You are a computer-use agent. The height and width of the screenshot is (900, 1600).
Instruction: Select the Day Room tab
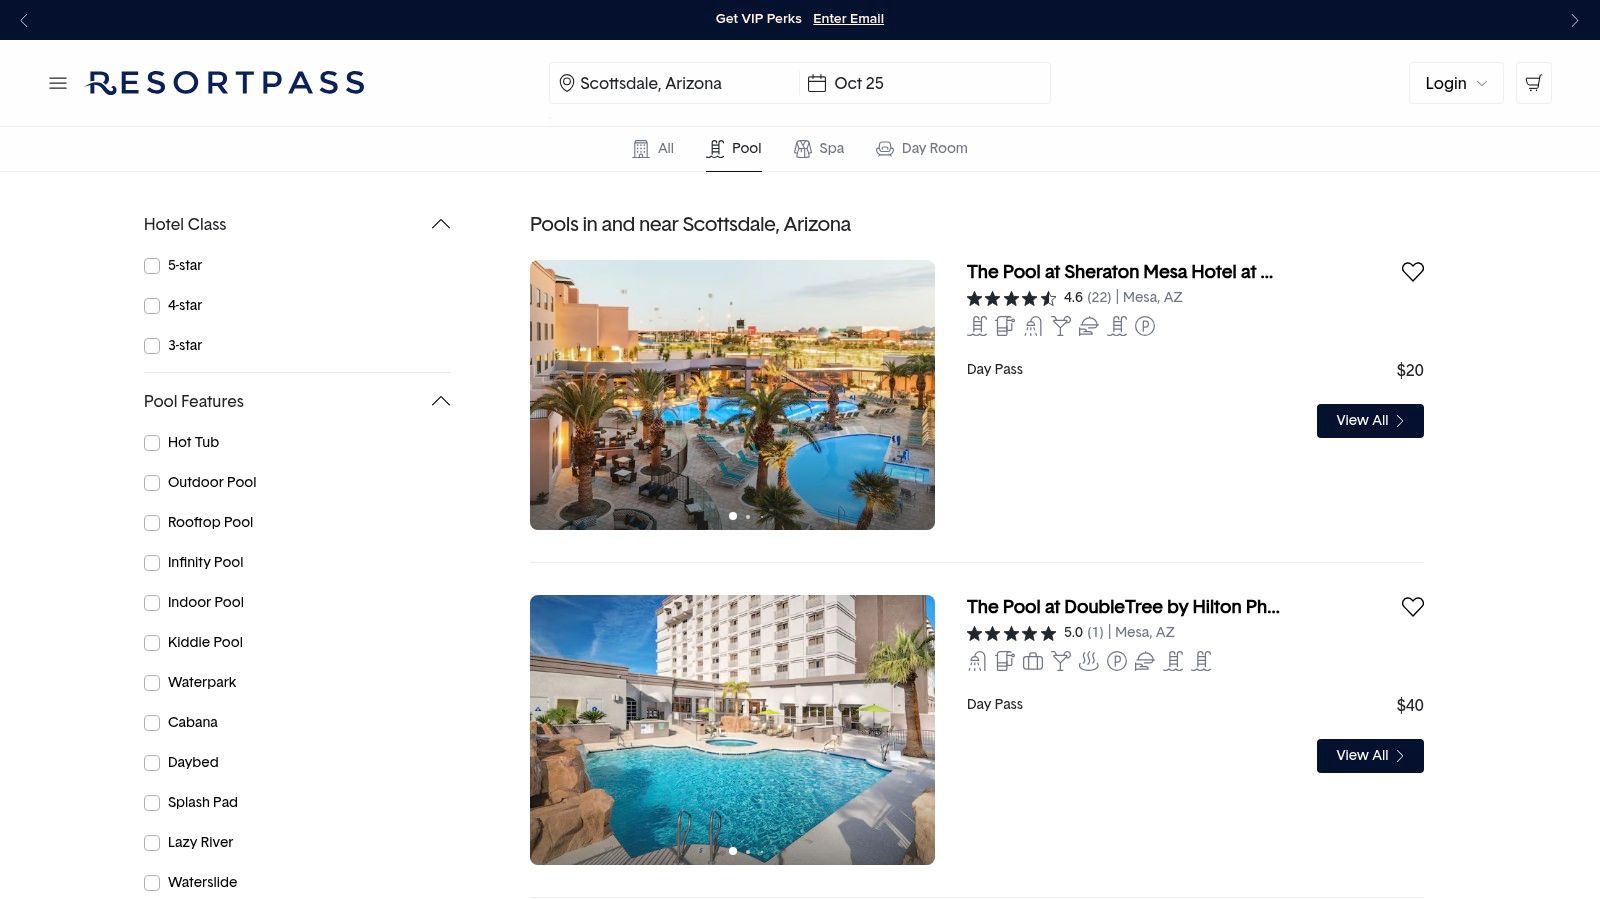[922, 149]
